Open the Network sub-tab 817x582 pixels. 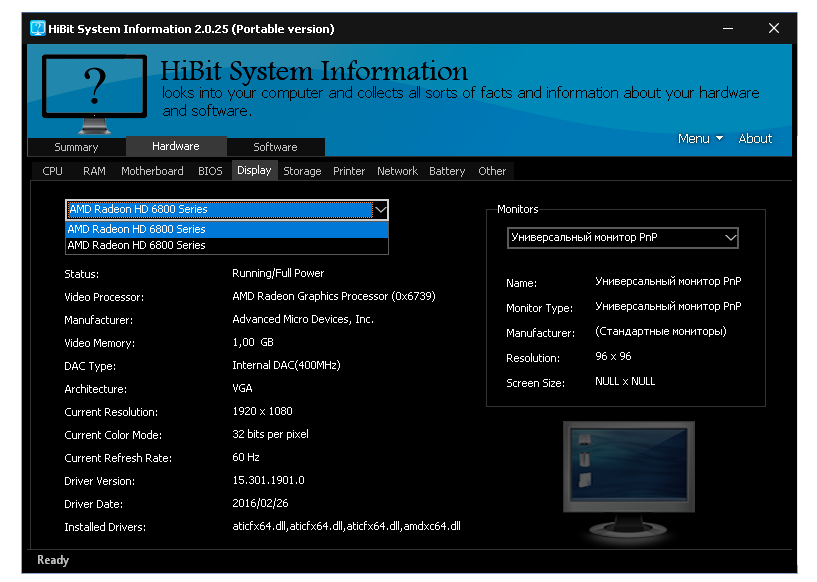coord(398,171)
